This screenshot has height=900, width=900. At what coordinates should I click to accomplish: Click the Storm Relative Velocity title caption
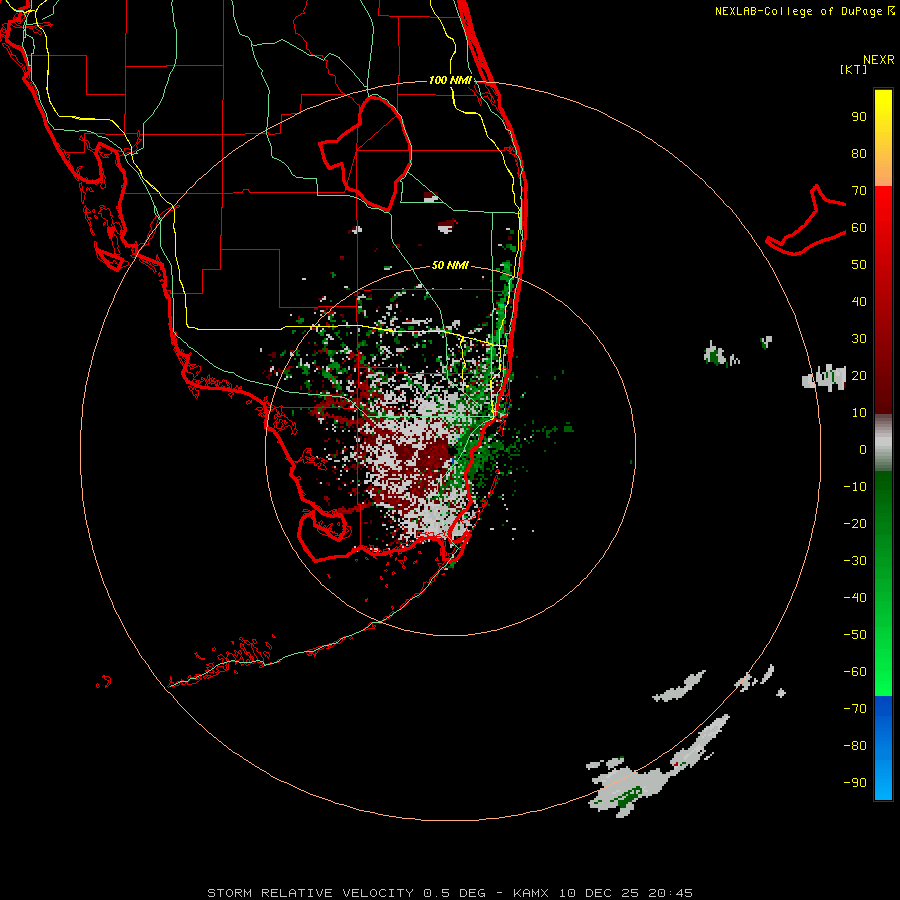[450, 893]
